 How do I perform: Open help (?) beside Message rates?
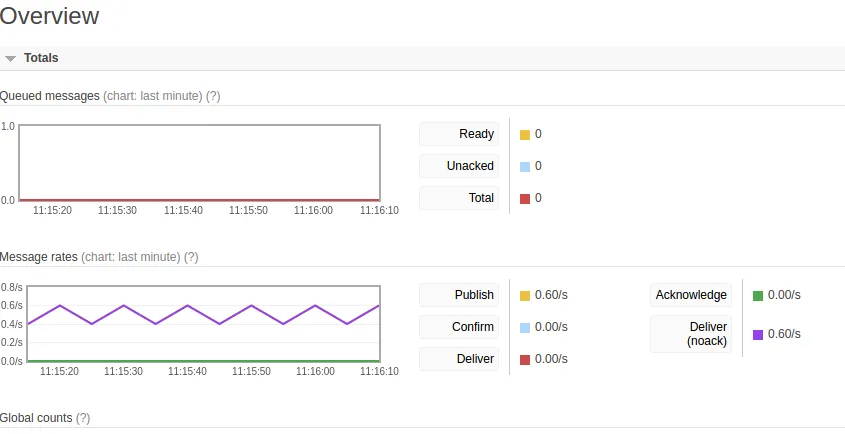tap(191, 257)
